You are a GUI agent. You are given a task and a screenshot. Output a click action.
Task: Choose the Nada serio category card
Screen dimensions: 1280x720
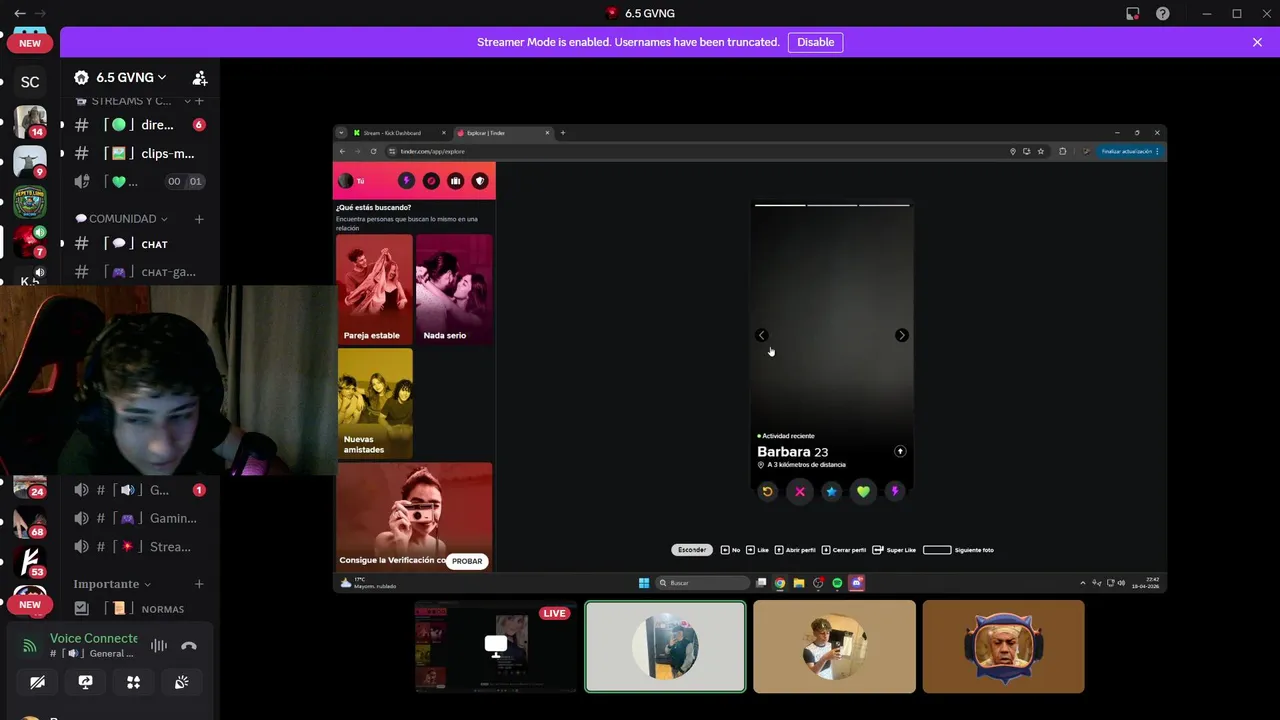(x=454, y=289)
